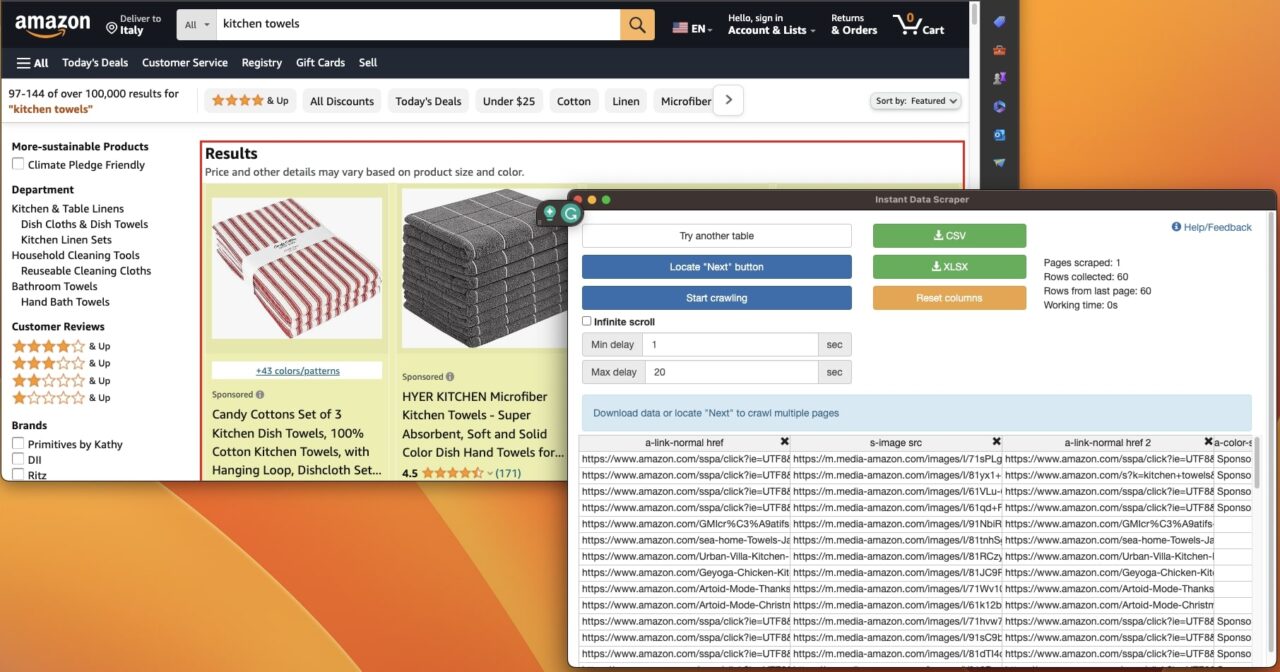Image resolution: width=1280 pixels, height=672 pixels.
Task: Remove the a-link-normal href column
Action: point(784,442)
